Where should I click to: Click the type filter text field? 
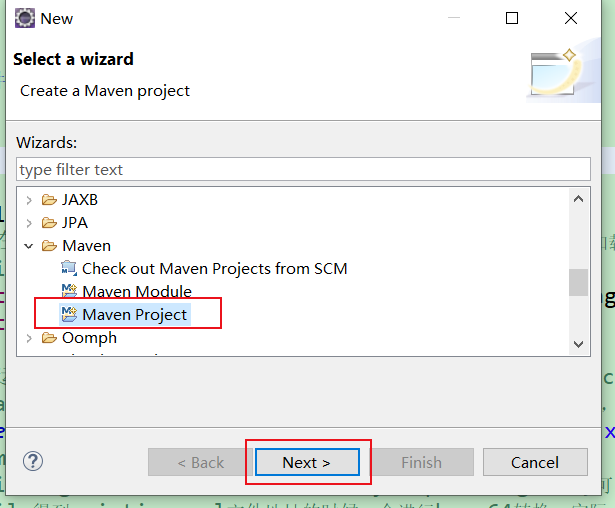(x=303, y=170)
